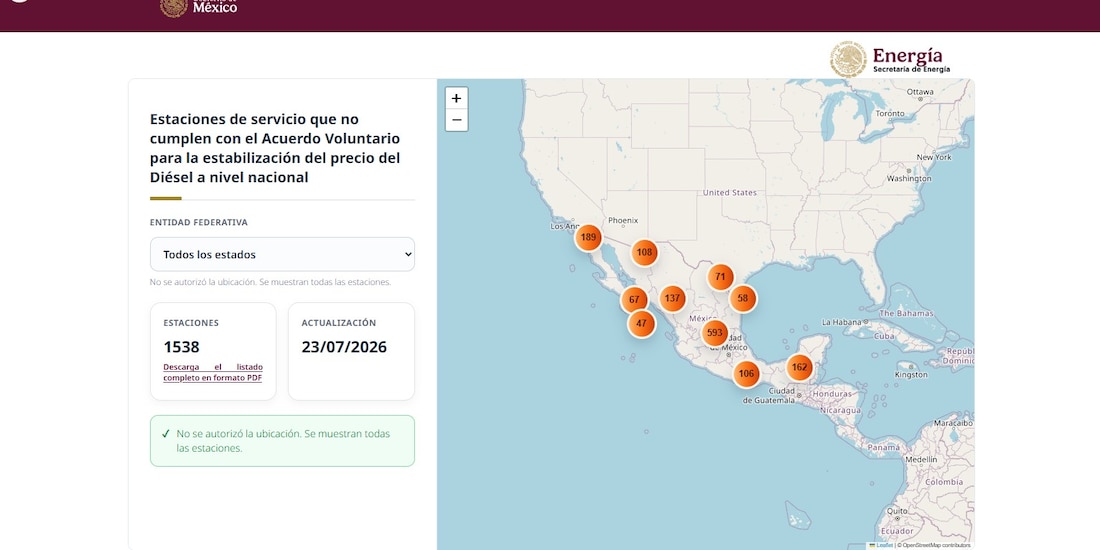Click the Kingston map label
The width and height of the screenshot is (1100, 550).
point(911,375)
